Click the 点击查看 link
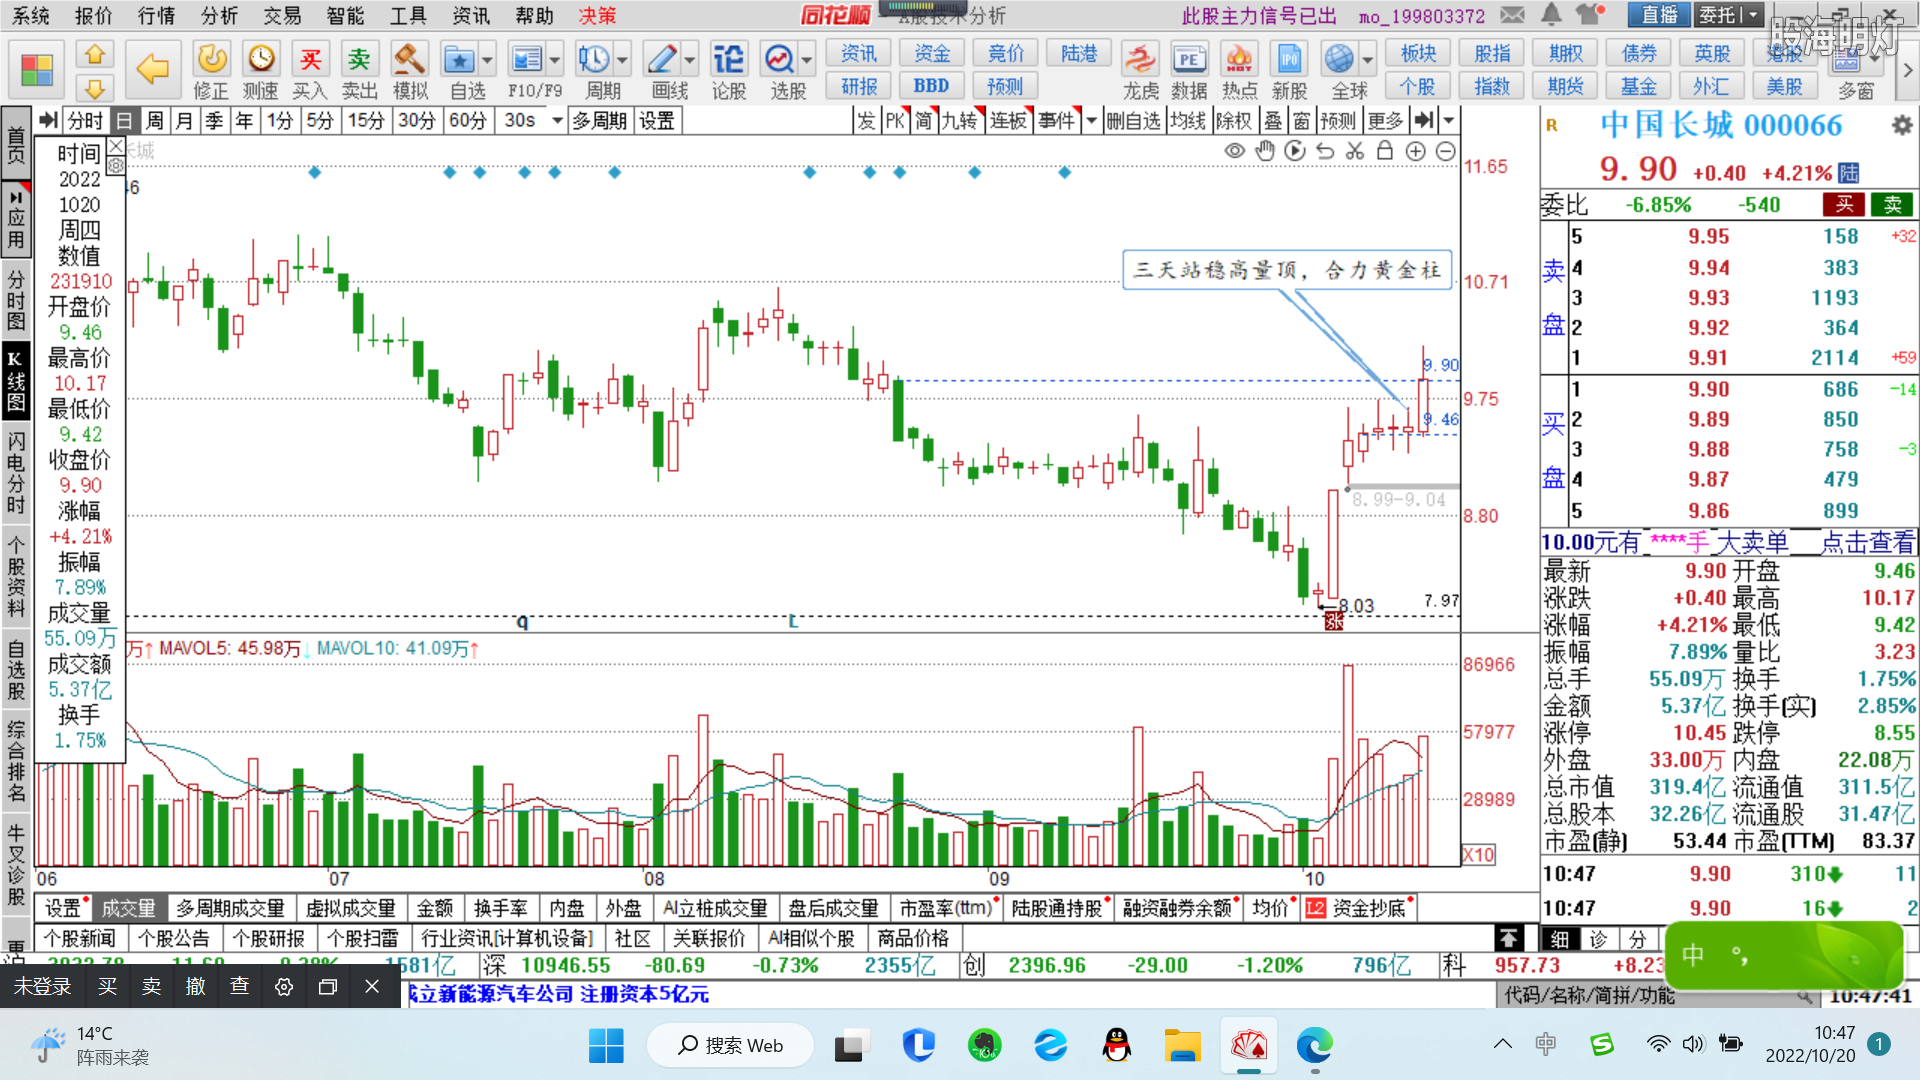 [x=1867, y=543]
